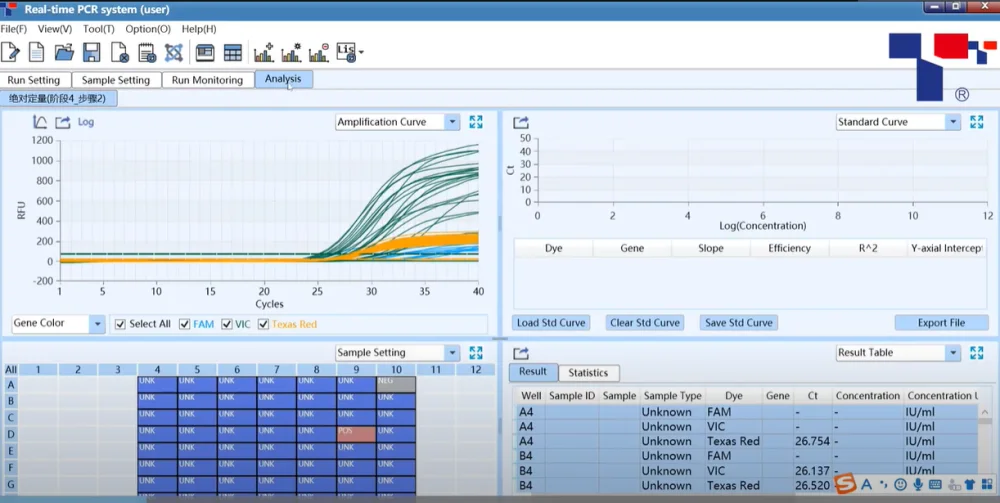Toggle the Texas Red dye checkbox

[263, 324]
